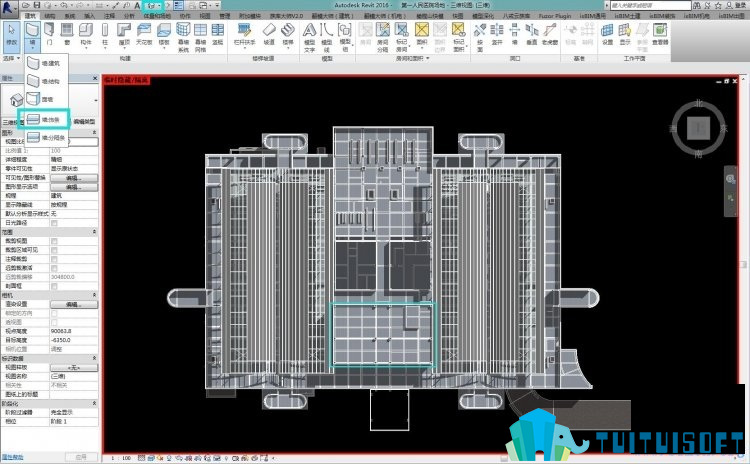Select the Vertical opening tool
This screenshot has width=750, height=464.
pyautogui.click(x=532, y=35)
